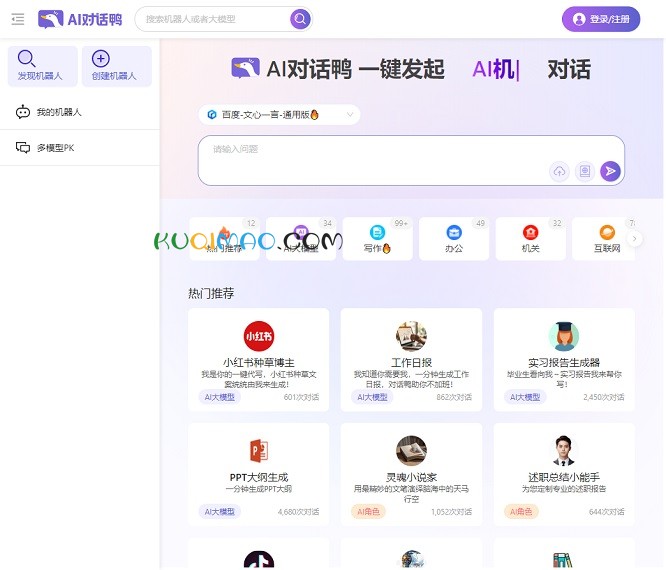Click the cloud upload icon
This screenshot has width=666, height=570.
559,171
